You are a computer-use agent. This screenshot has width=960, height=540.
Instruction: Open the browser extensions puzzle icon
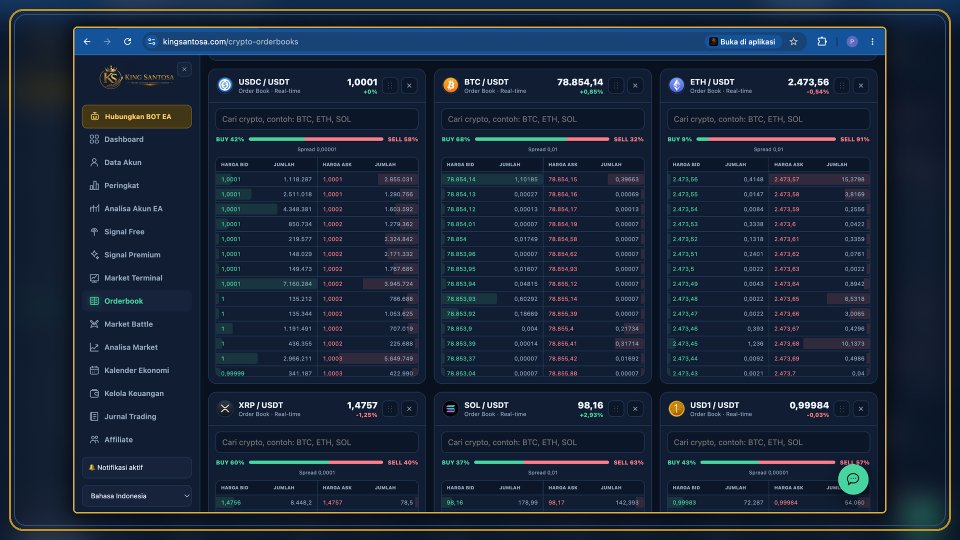pyautogui.click(x=822, y=42)
